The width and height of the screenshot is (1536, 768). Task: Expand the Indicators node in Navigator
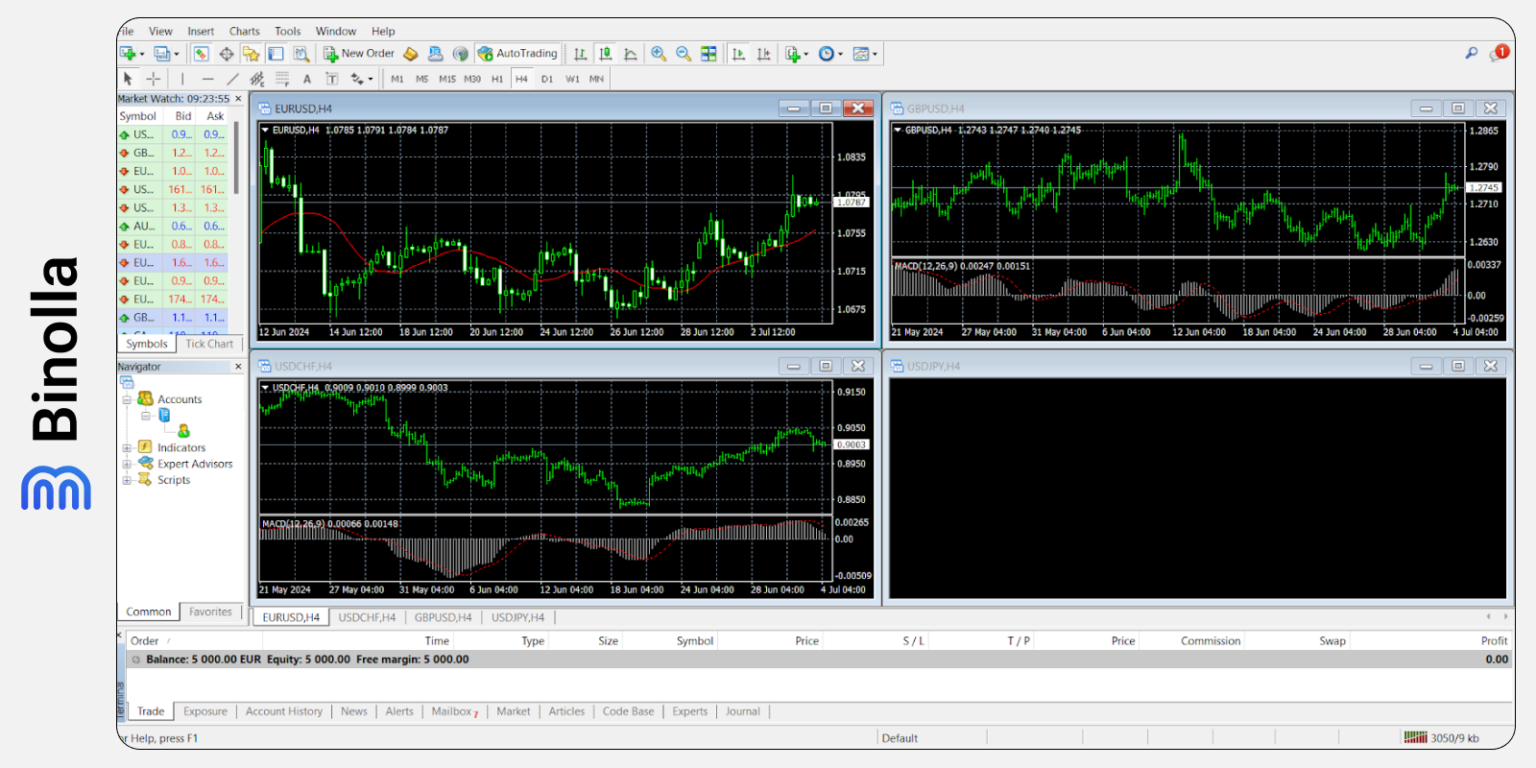point(128,447)
